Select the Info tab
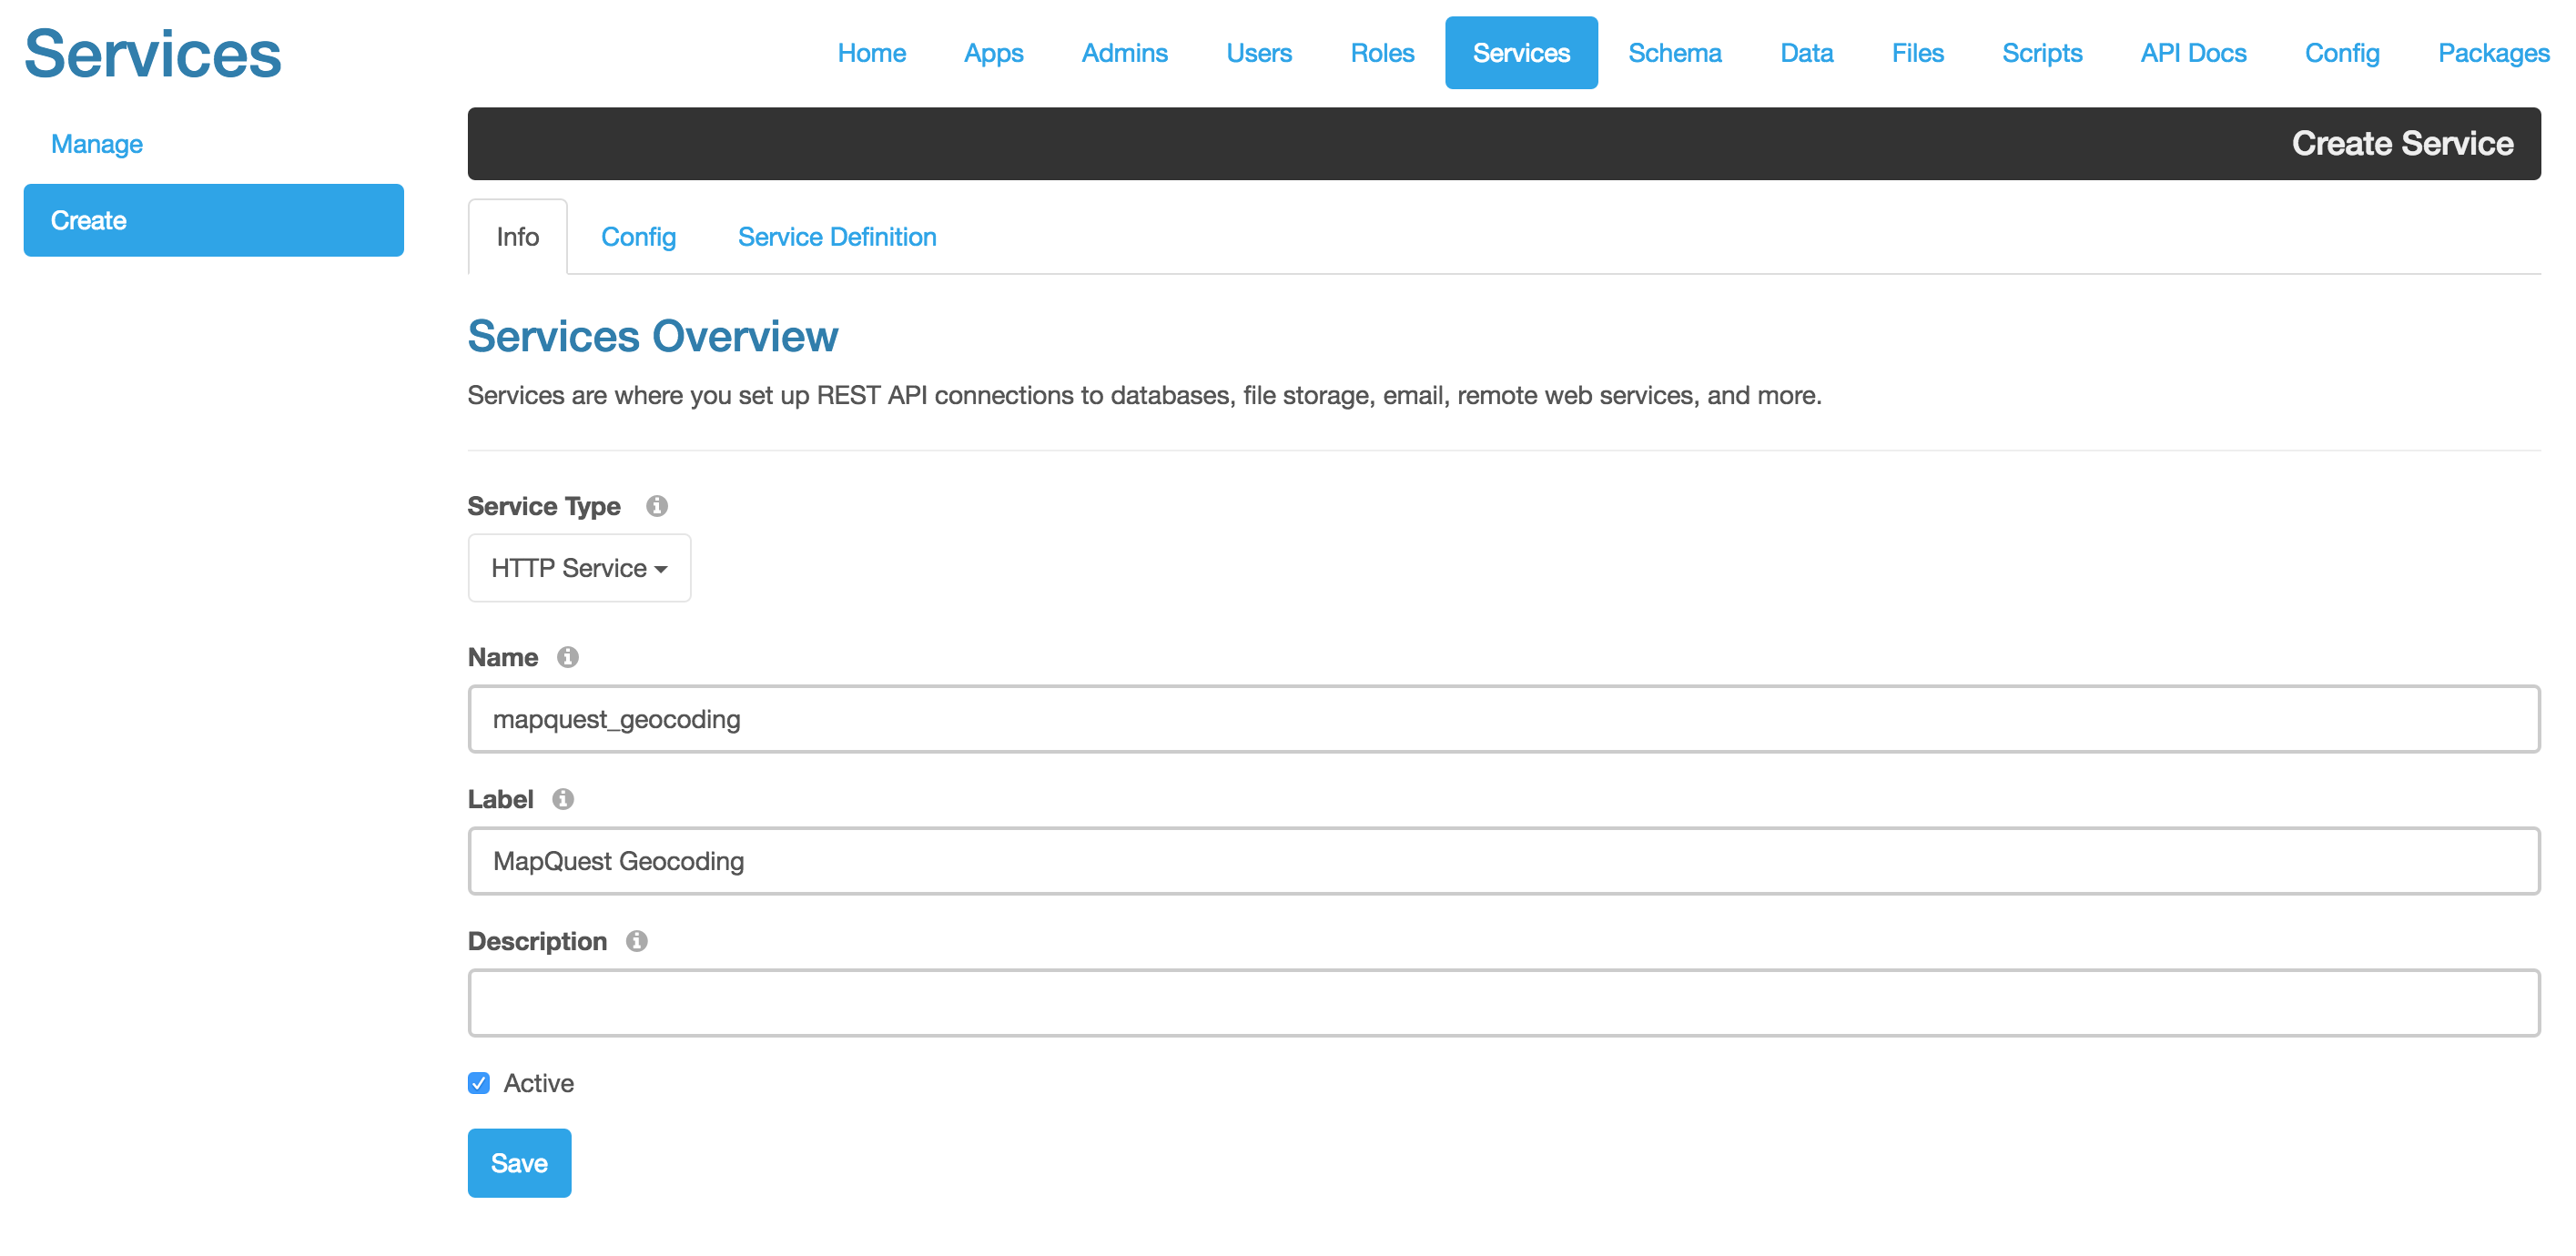2576x1256 pixels. [517, 237]
